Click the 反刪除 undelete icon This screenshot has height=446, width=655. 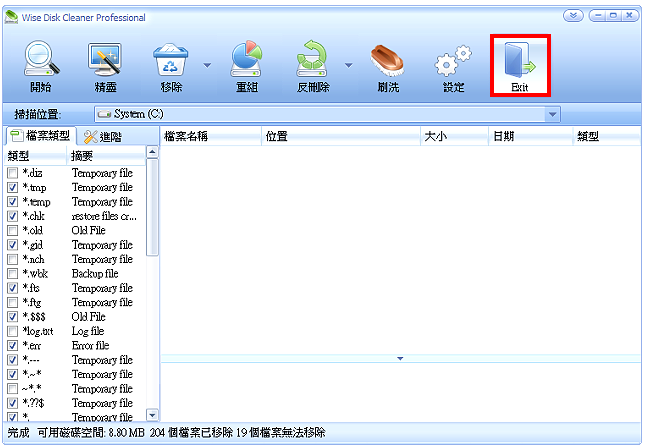312,66
